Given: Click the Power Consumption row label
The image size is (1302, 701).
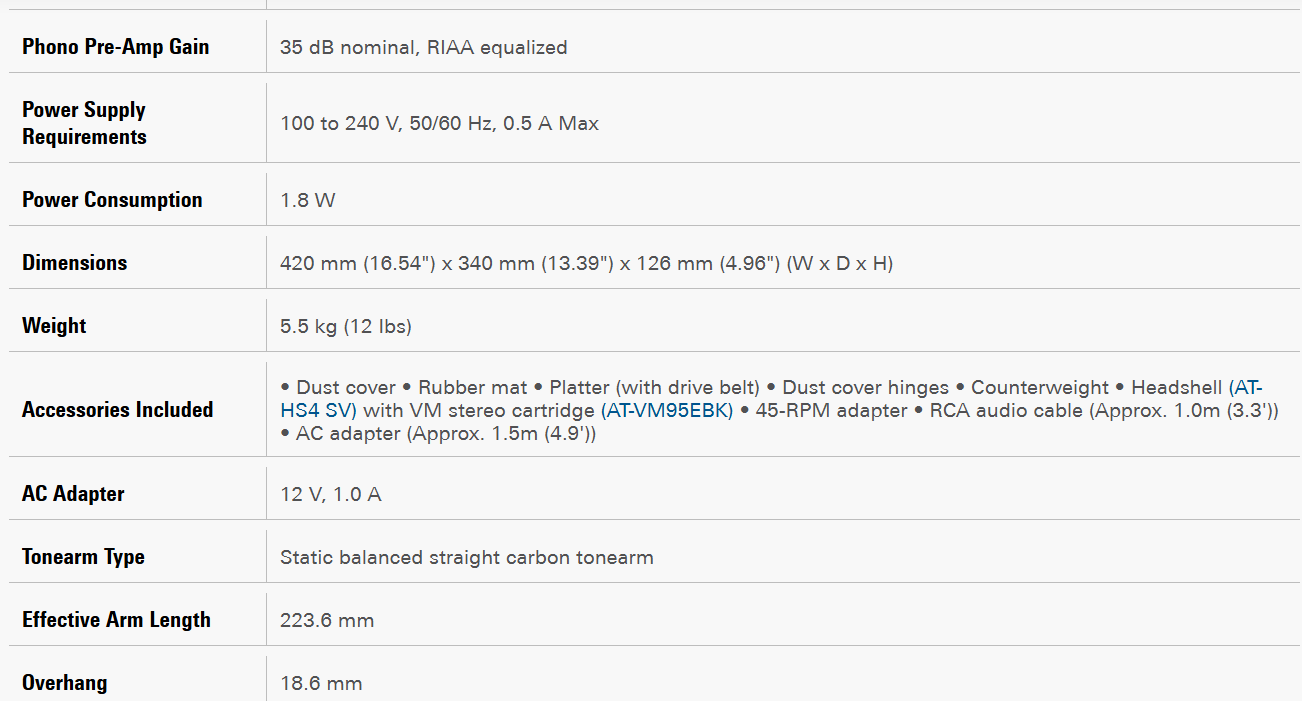Looking at the screenshot, I should [x=112, y=200].
